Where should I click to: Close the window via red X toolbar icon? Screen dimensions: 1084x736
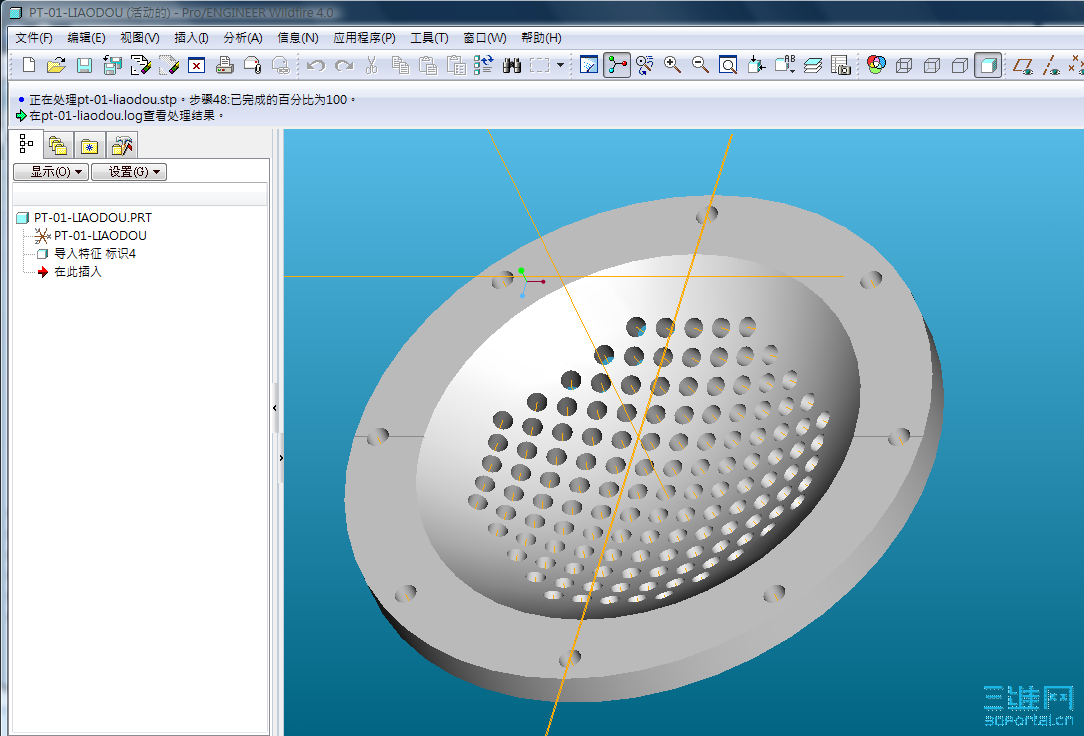196,65
